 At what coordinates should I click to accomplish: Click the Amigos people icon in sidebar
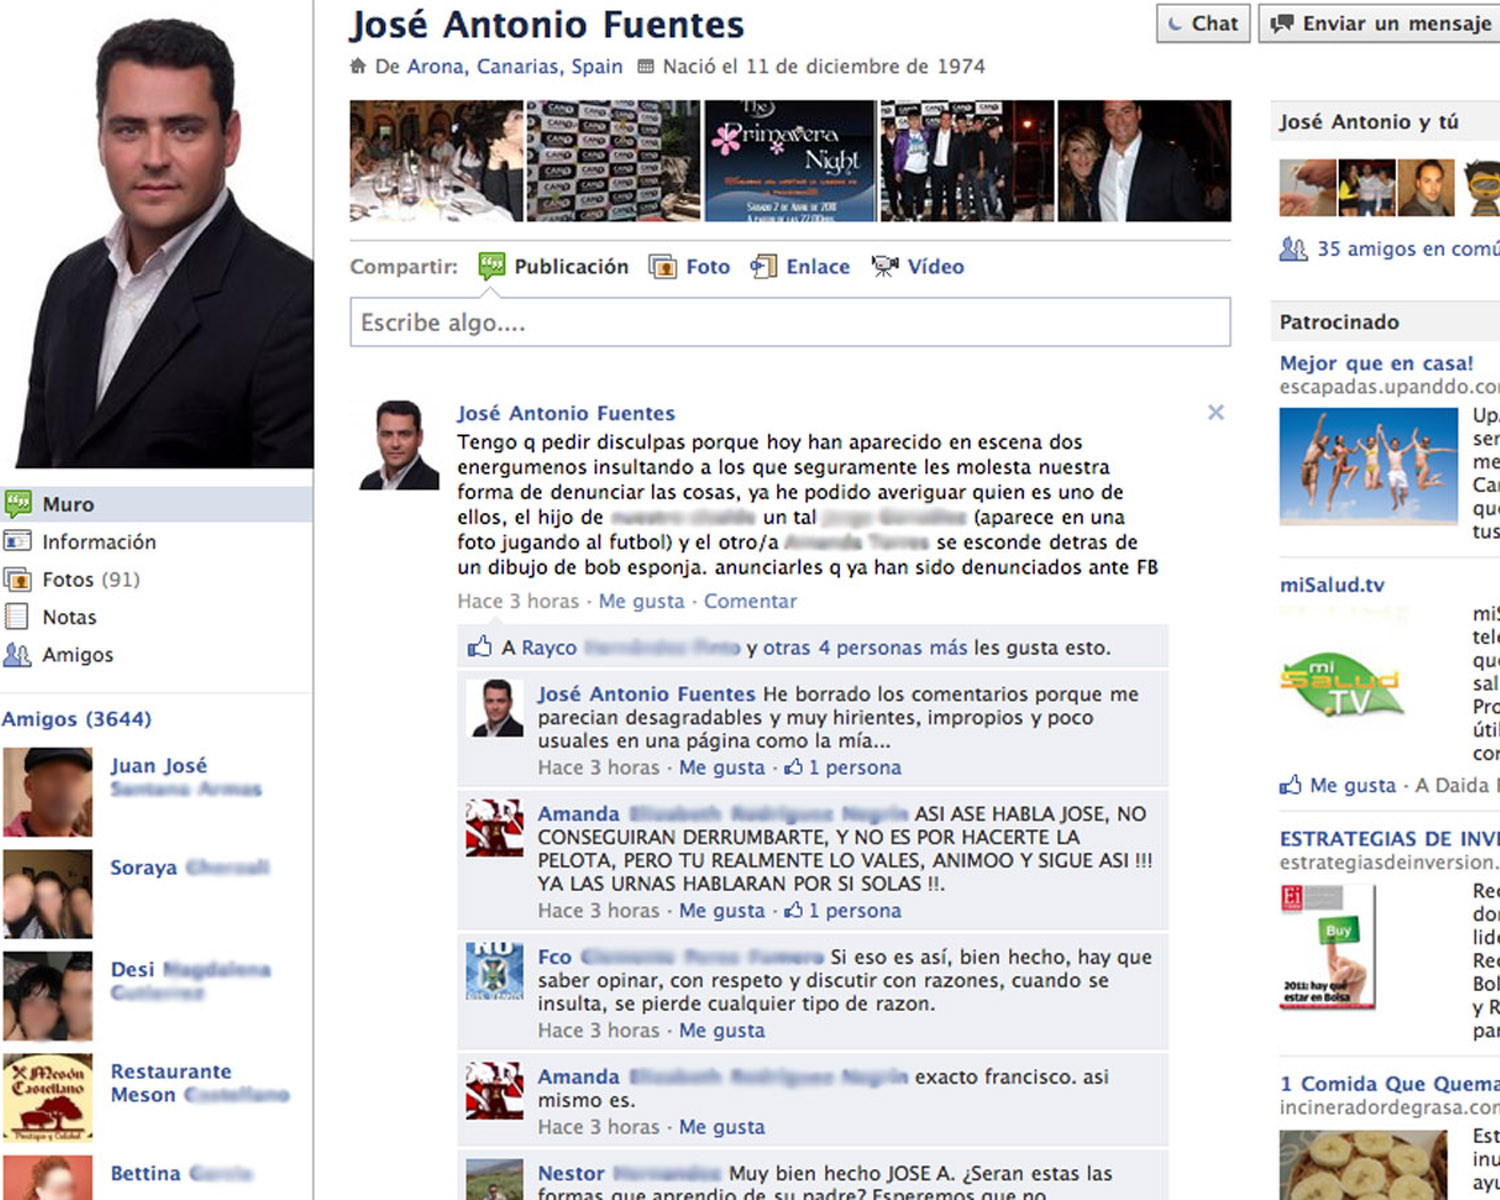17,655
